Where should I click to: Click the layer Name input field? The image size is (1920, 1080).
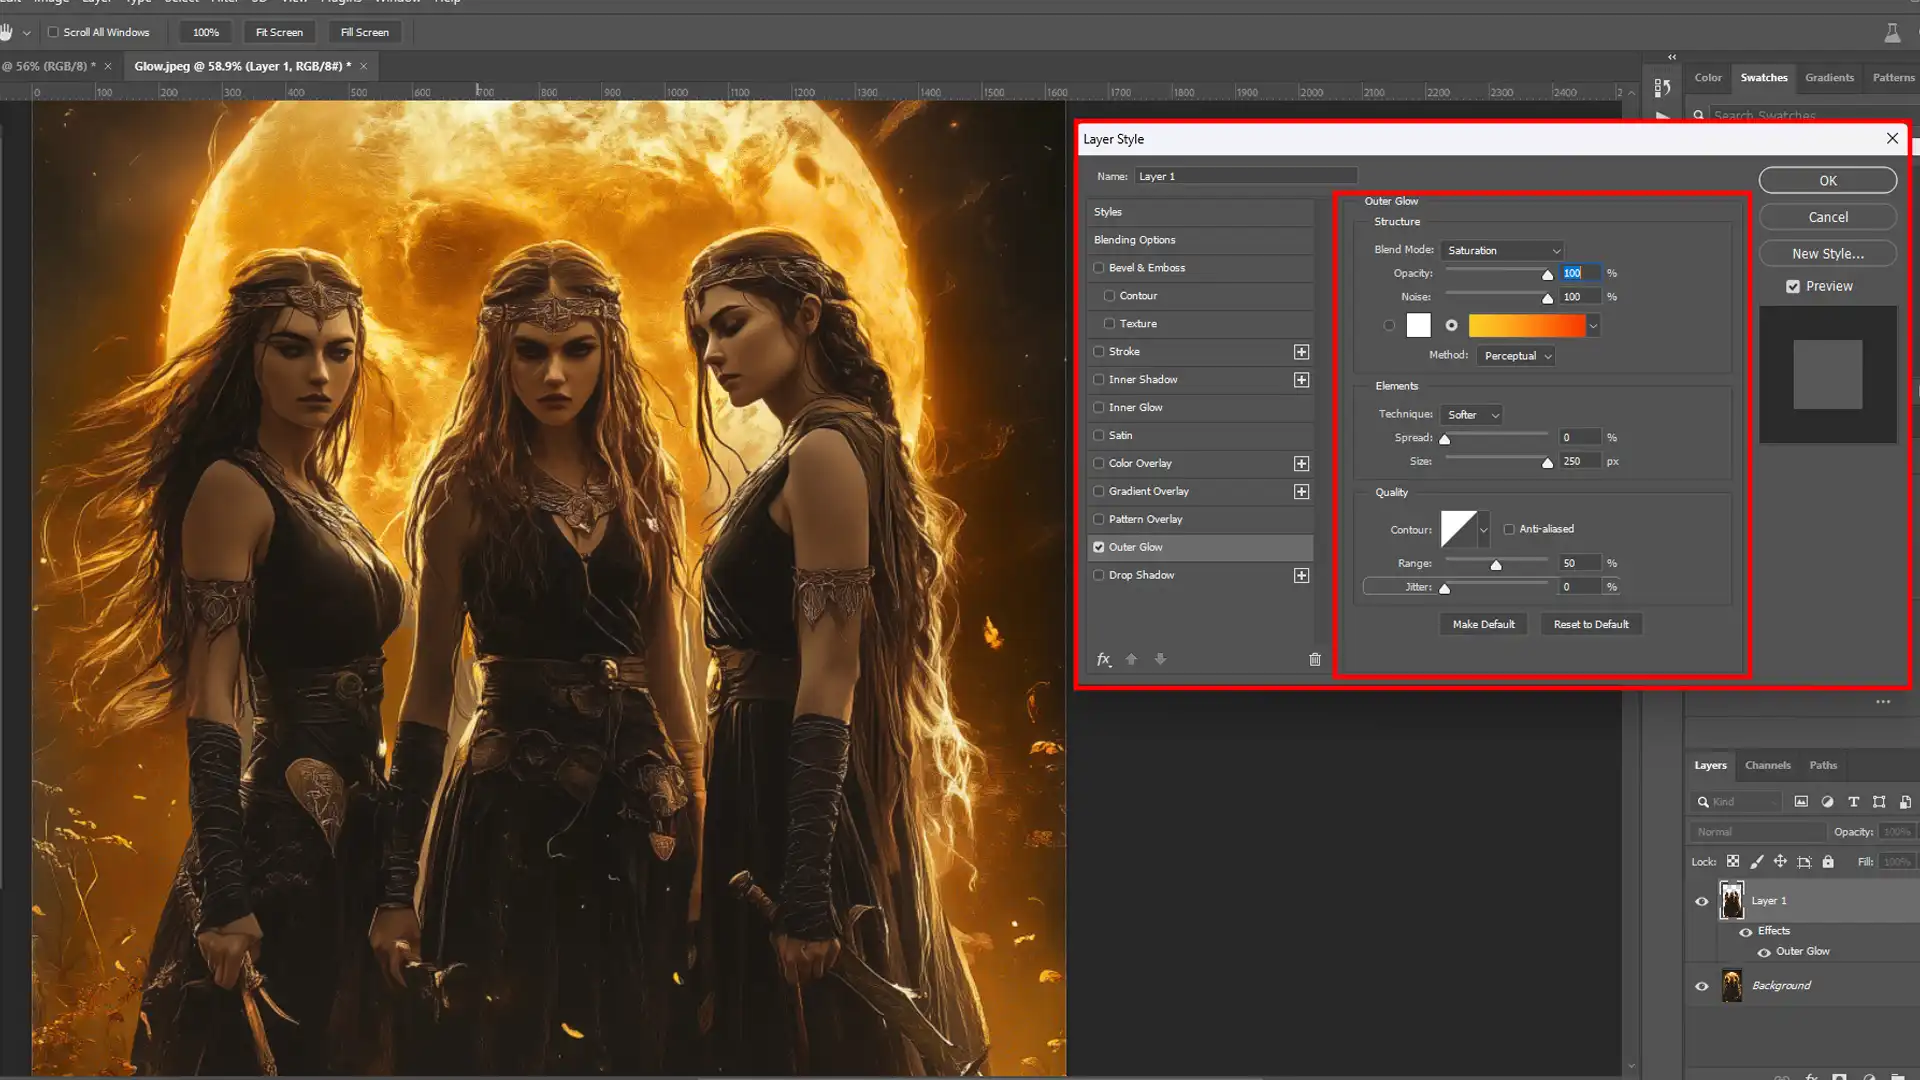[1245, 176]
